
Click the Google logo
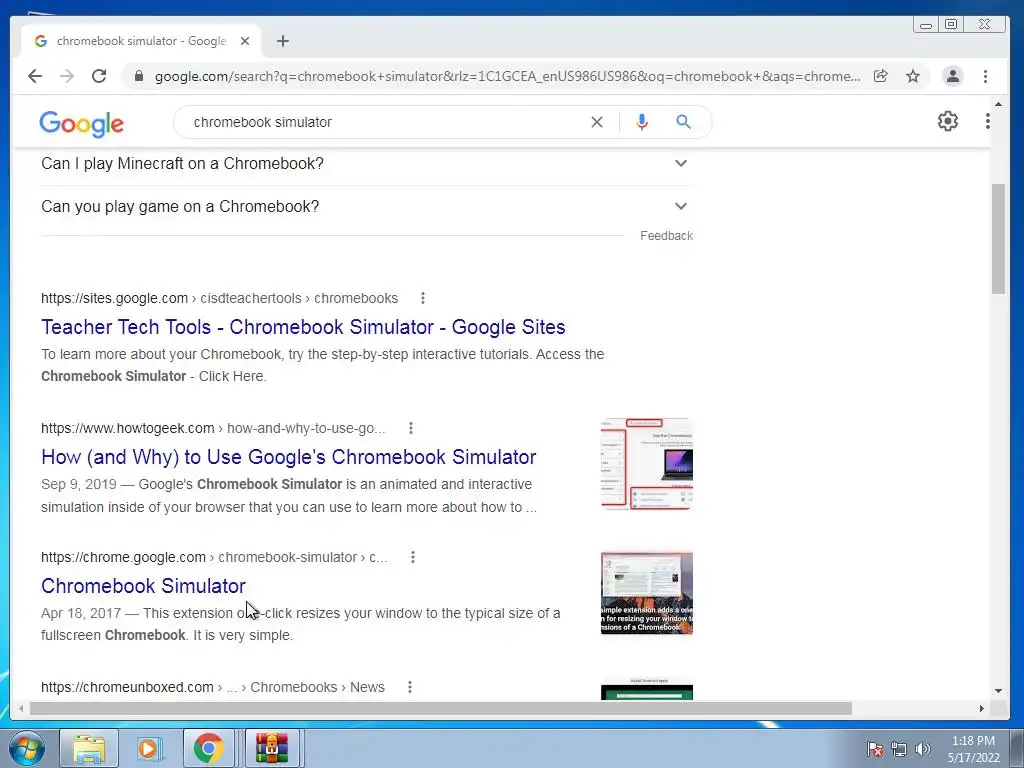[x=82, y=123]
